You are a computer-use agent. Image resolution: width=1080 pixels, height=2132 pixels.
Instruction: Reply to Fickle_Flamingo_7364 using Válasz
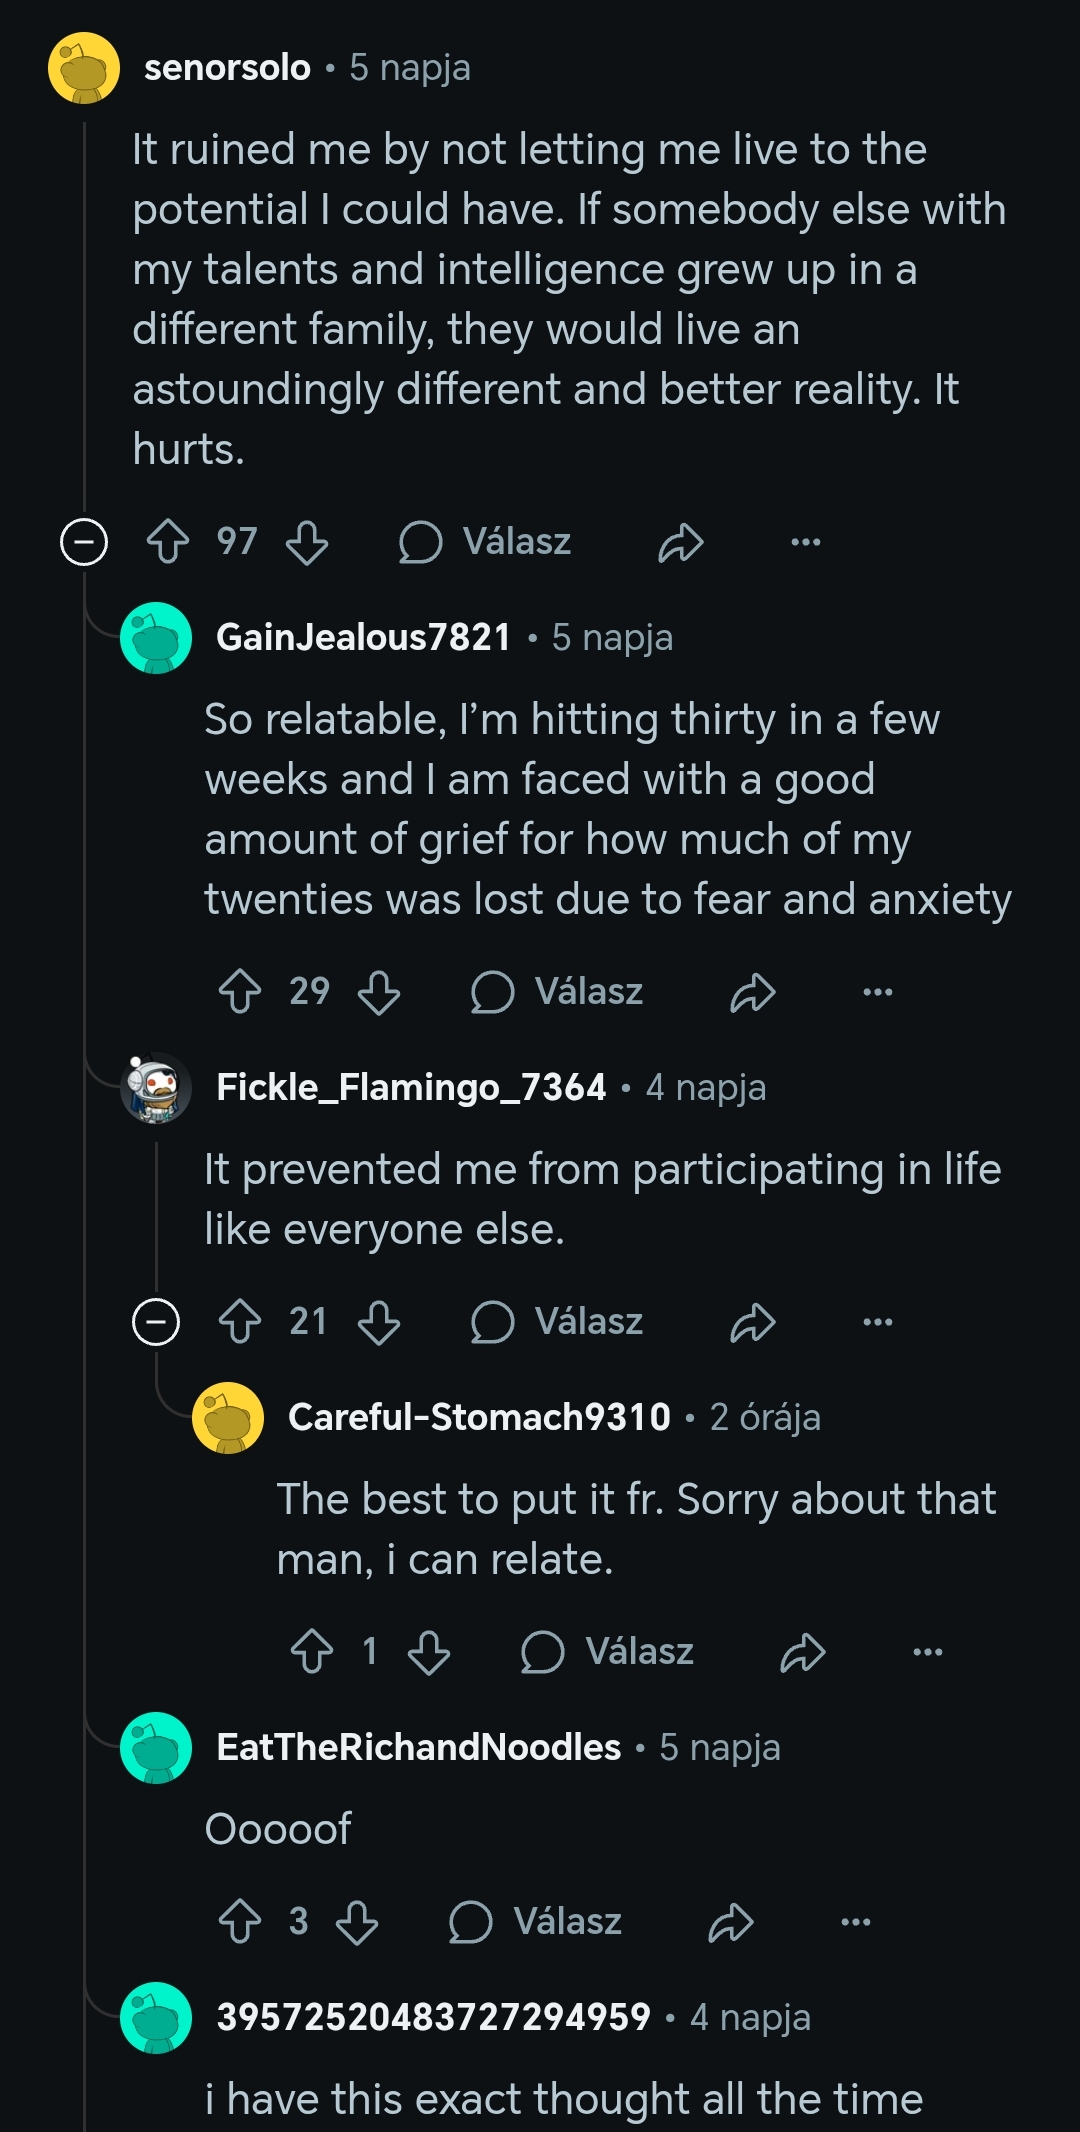coord(557,1322)
